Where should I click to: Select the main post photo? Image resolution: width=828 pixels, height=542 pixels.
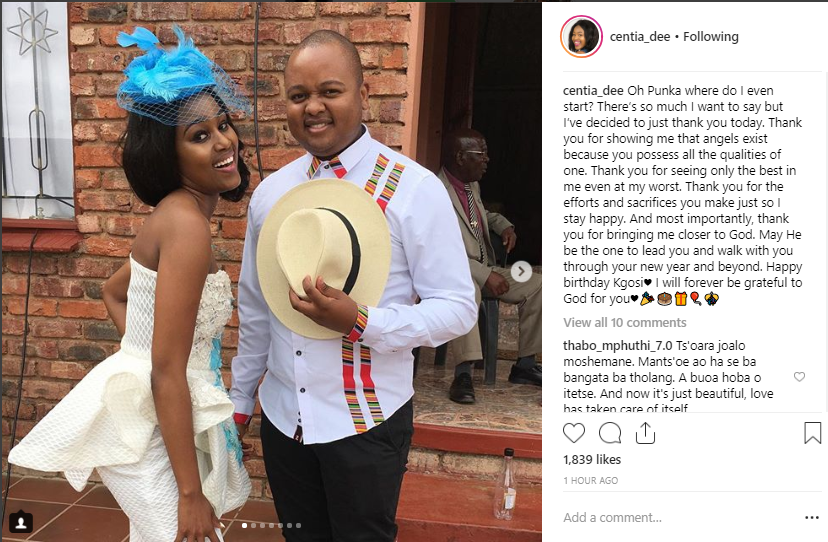pos(271,272)
